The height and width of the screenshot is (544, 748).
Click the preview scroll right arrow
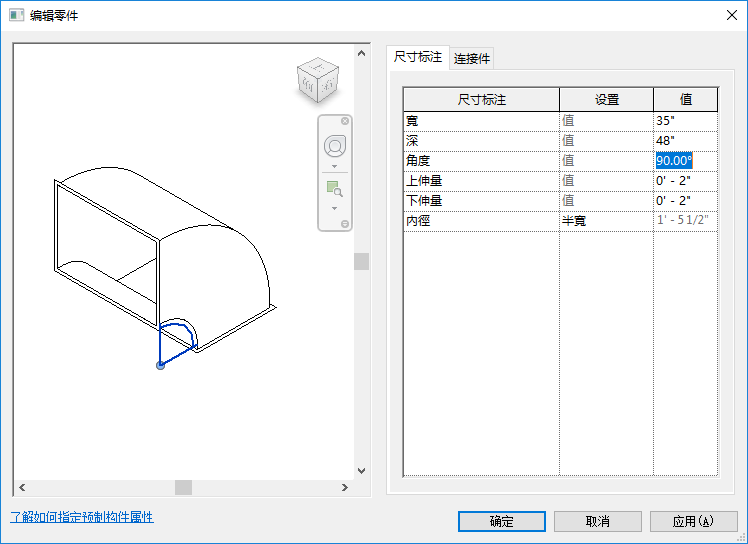[345, 487]
